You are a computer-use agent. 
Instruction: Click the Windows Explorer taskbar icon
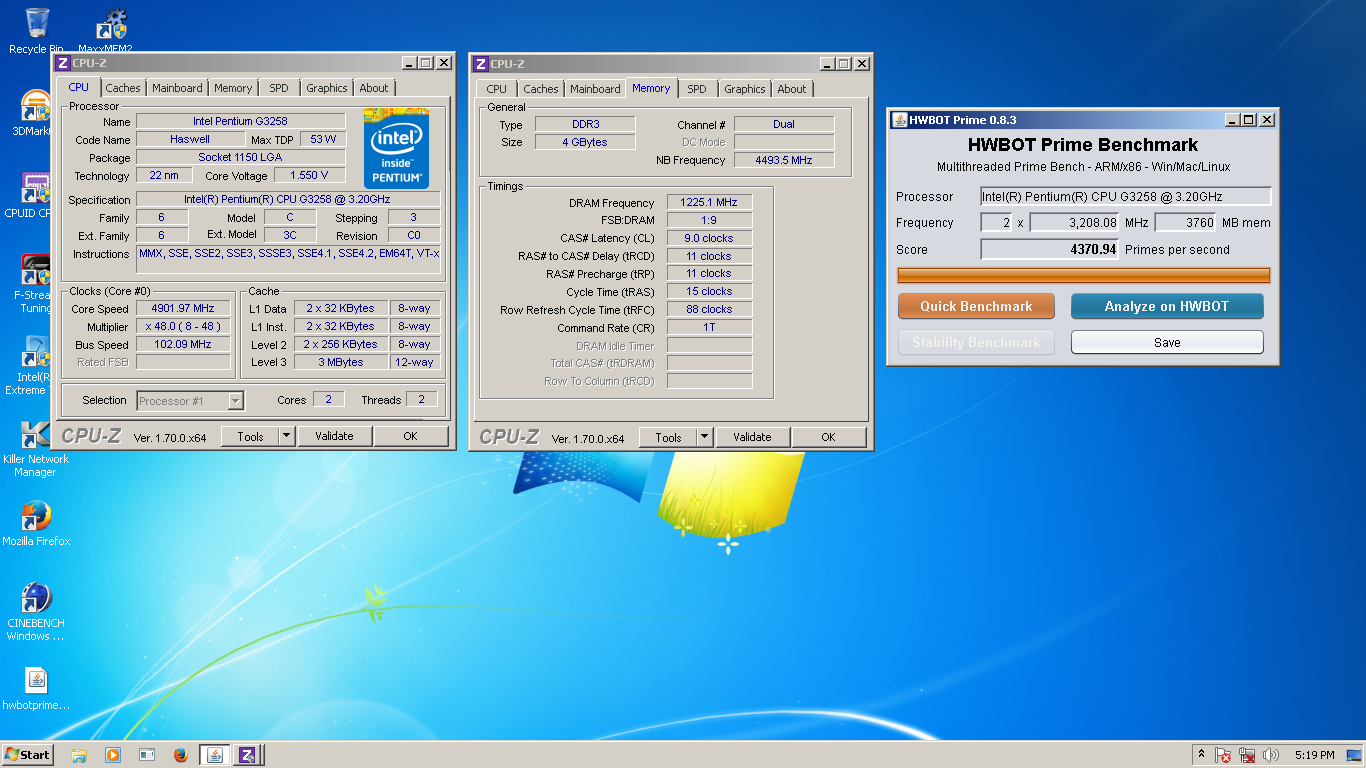click(79, 755)
